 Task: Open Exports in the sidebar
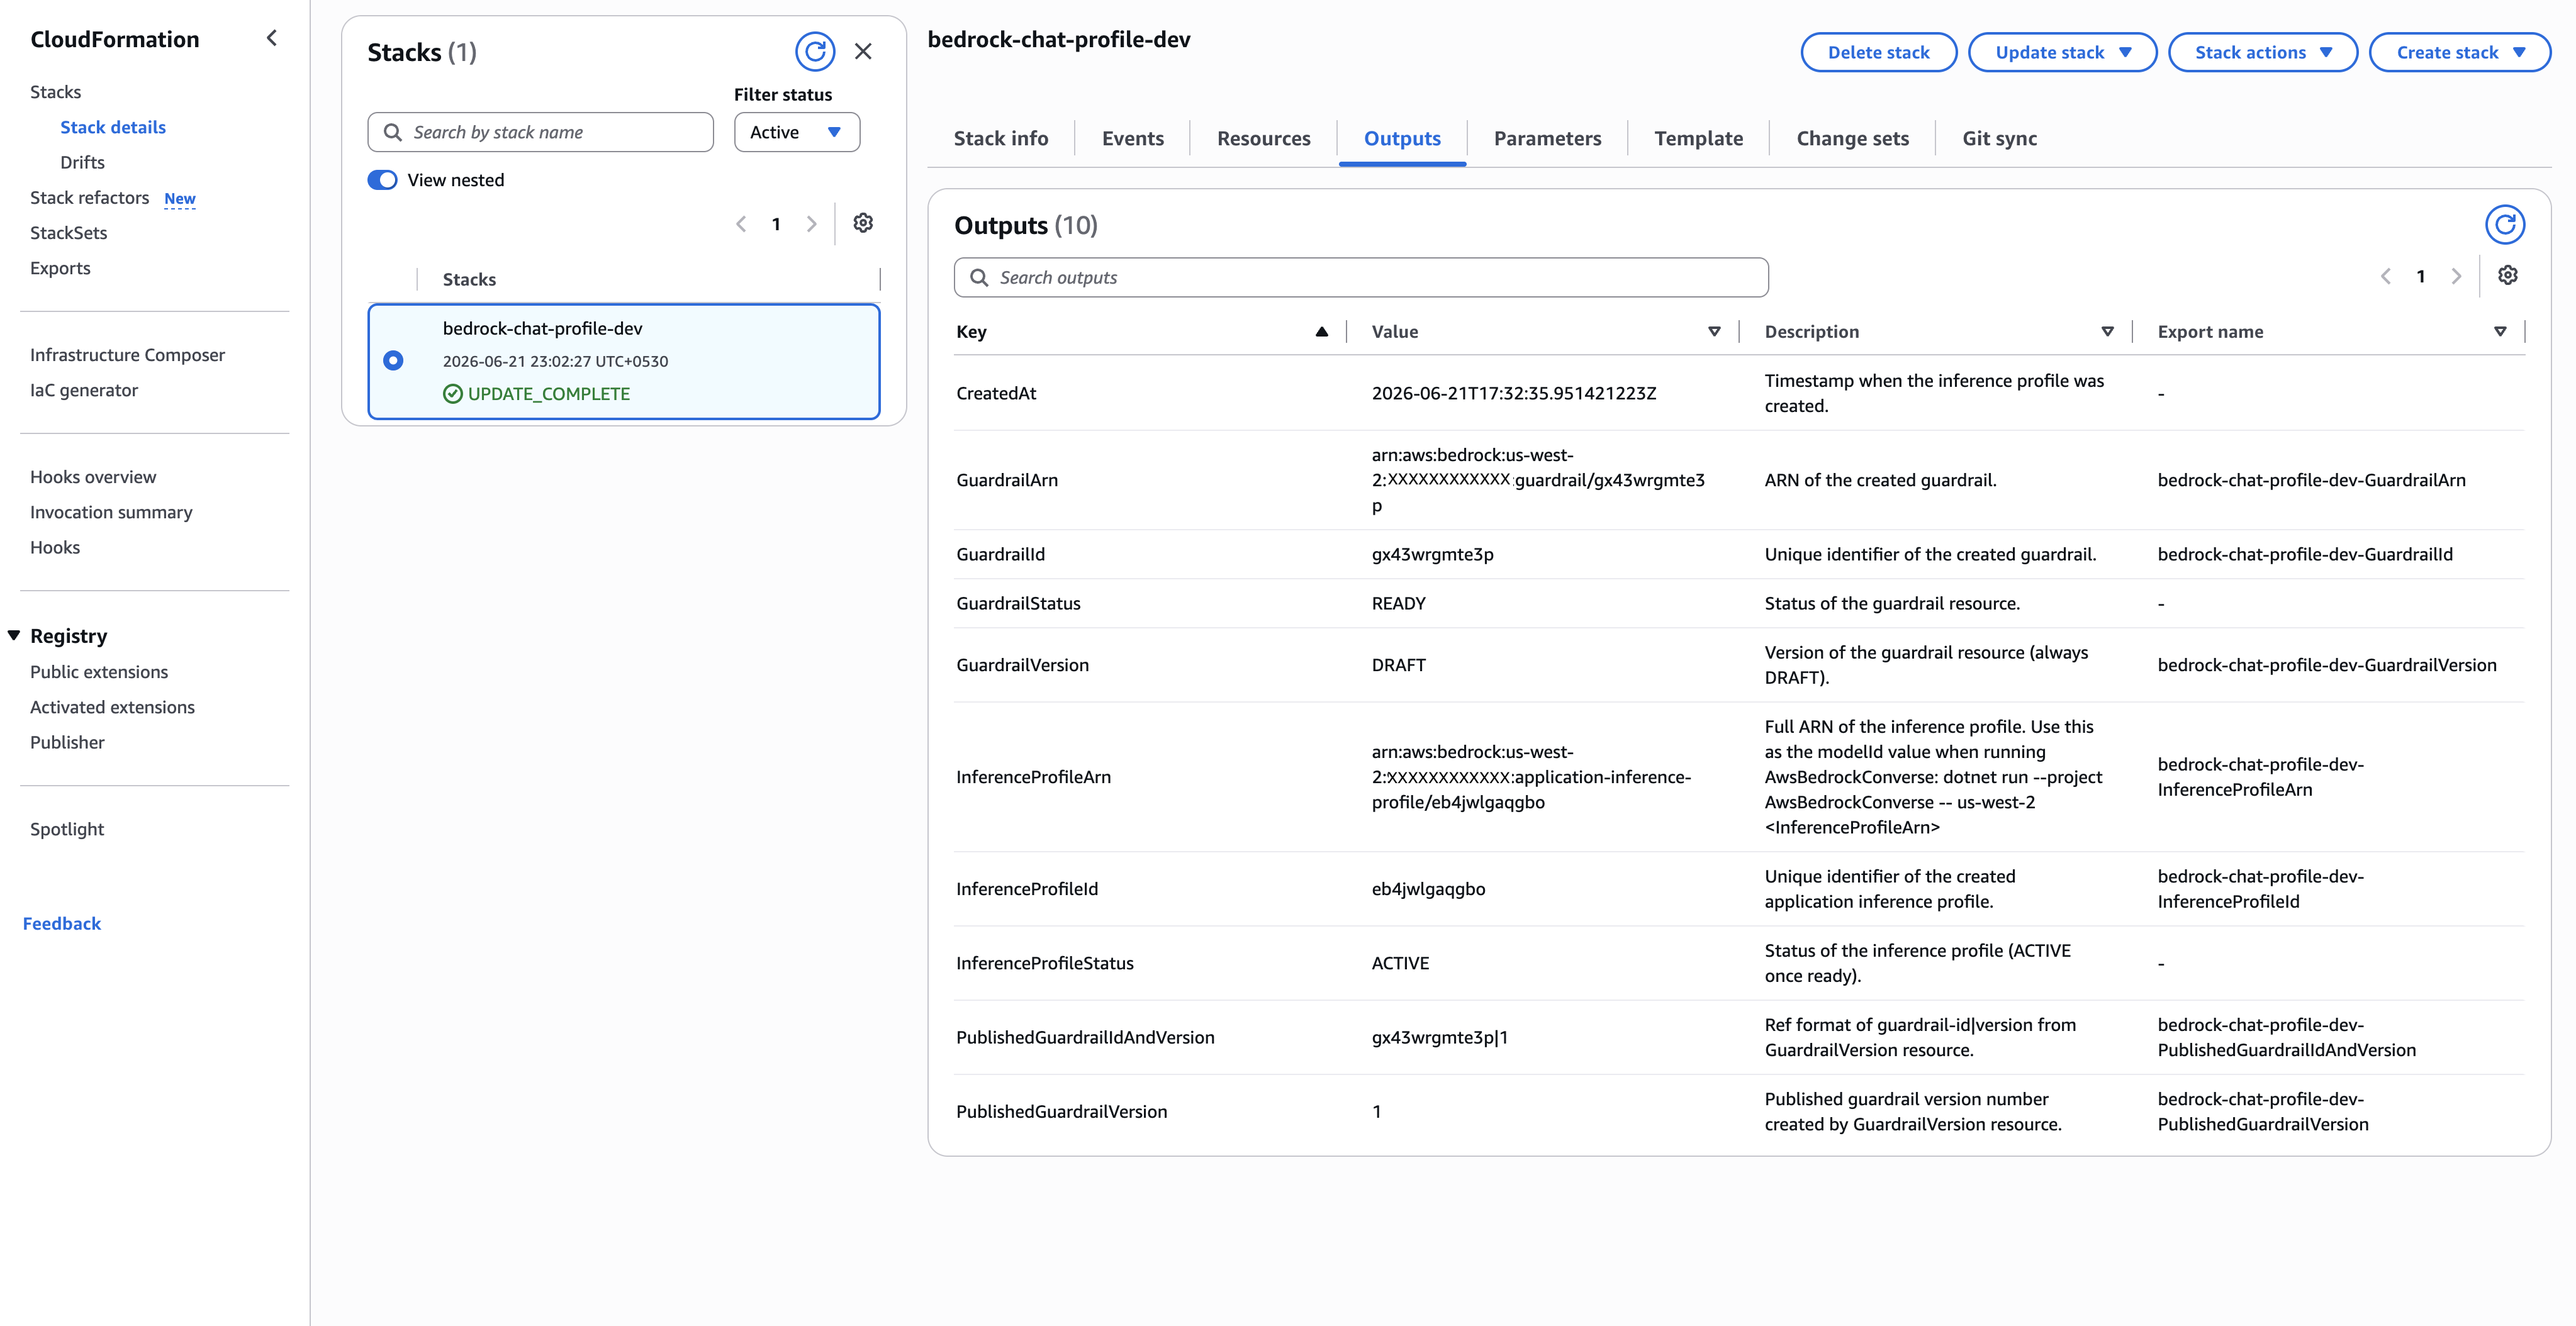[60, 268]
